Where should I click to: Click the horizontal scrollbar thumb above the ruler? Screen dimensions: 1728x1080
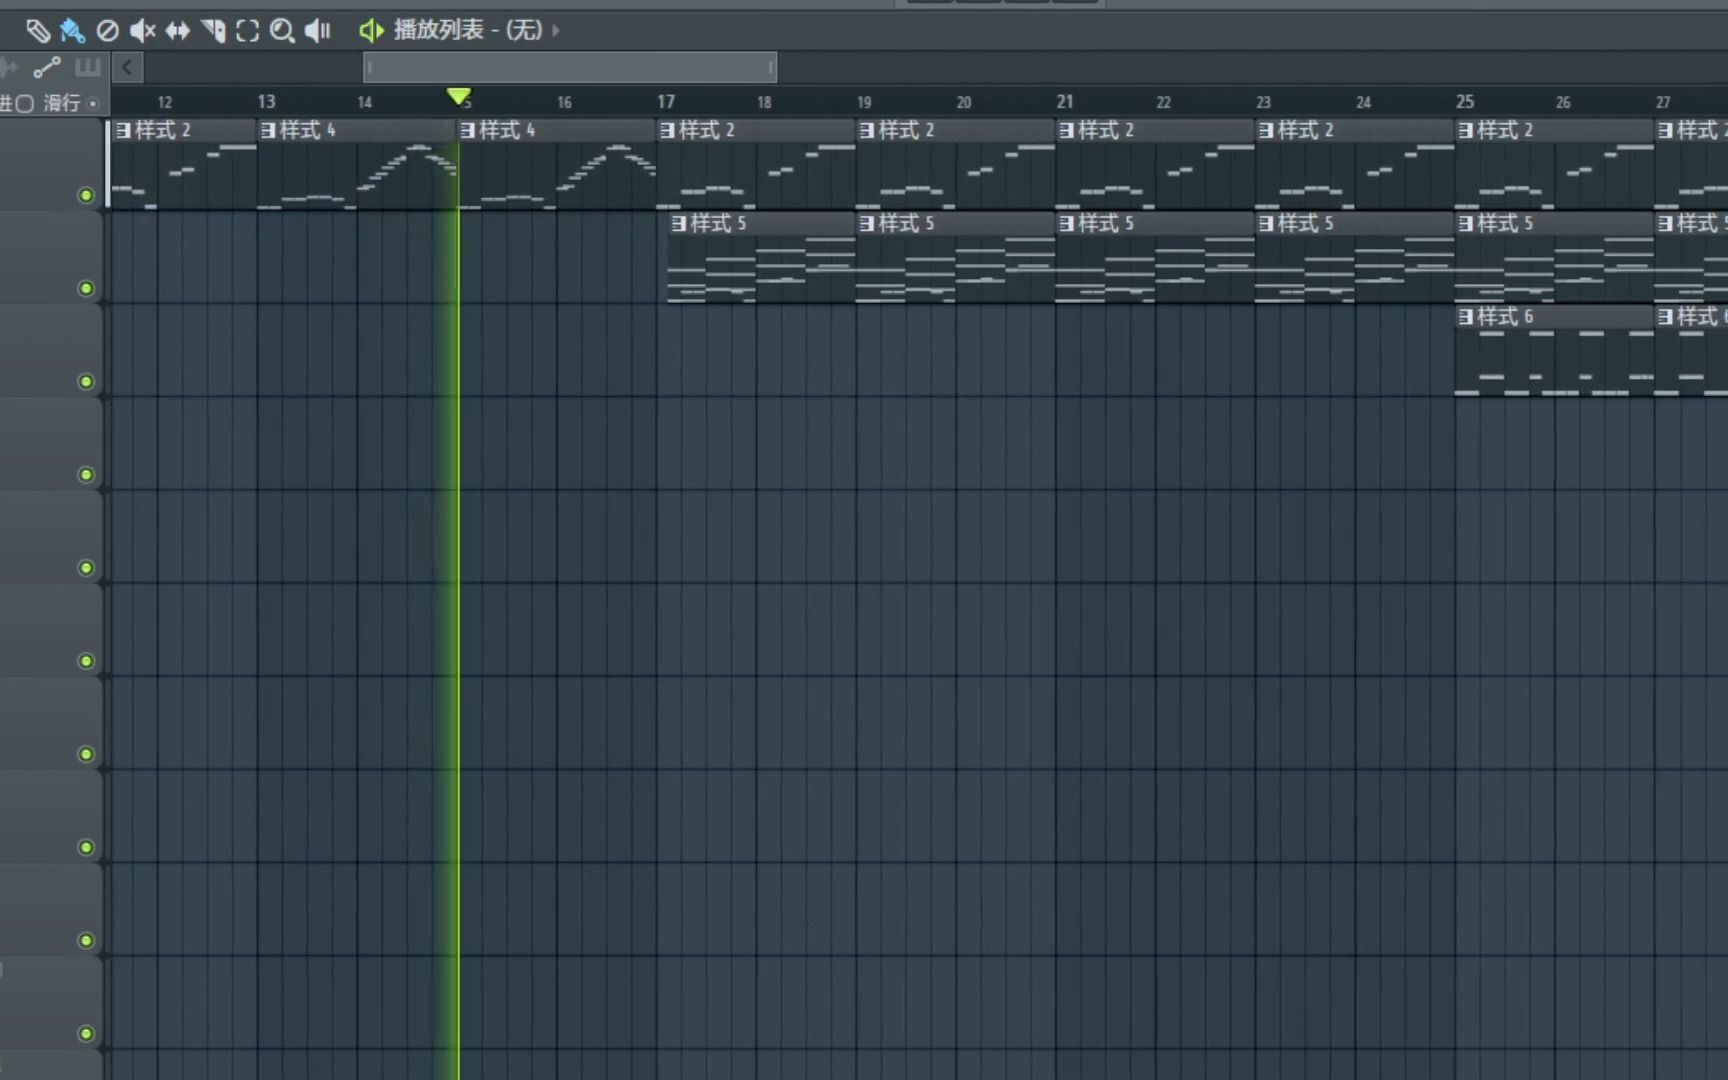[570, 68]
